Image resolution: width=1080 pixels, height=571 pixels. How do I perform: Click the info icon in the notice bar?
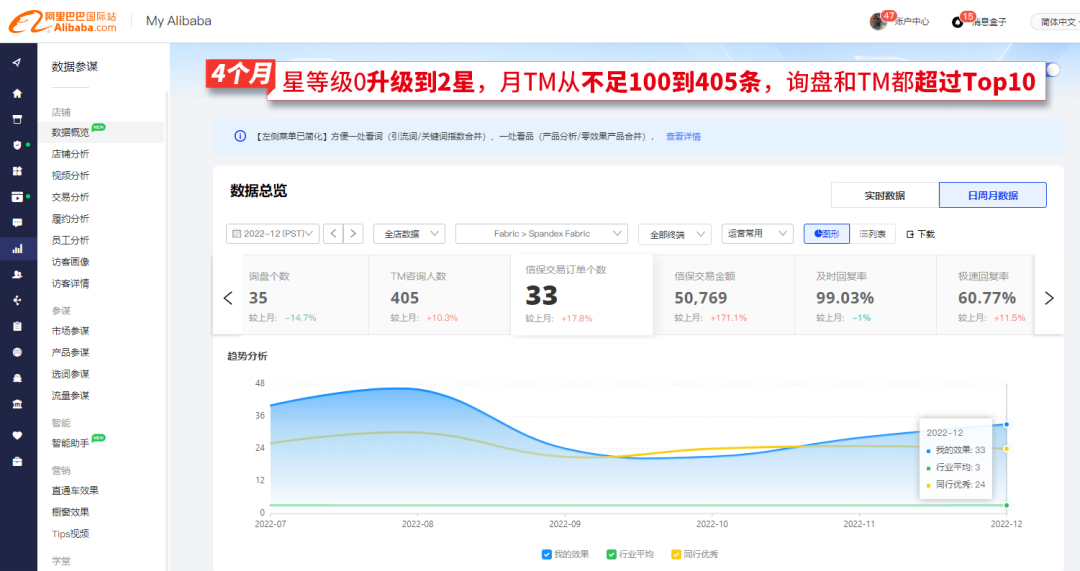pyautogui.click(x=240, y=136)
